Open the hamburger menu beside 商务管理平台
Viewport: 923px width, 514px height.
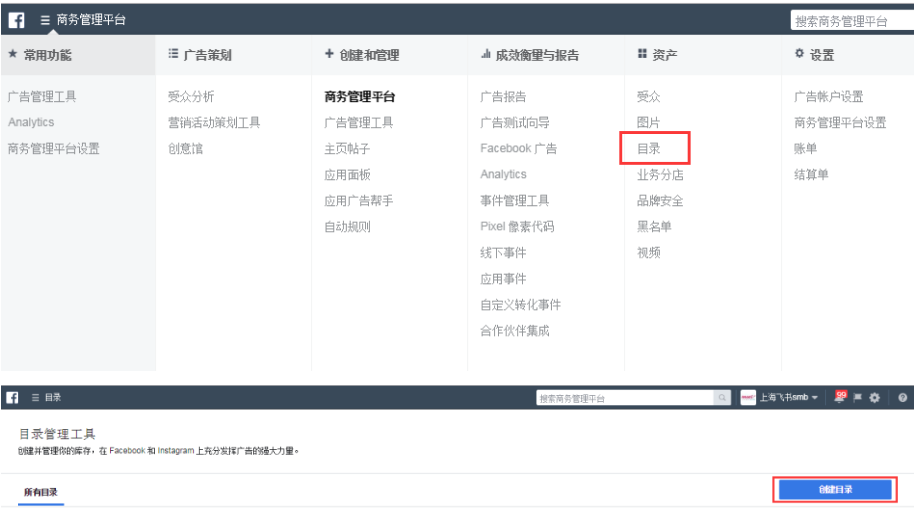(x=45, y=20)
